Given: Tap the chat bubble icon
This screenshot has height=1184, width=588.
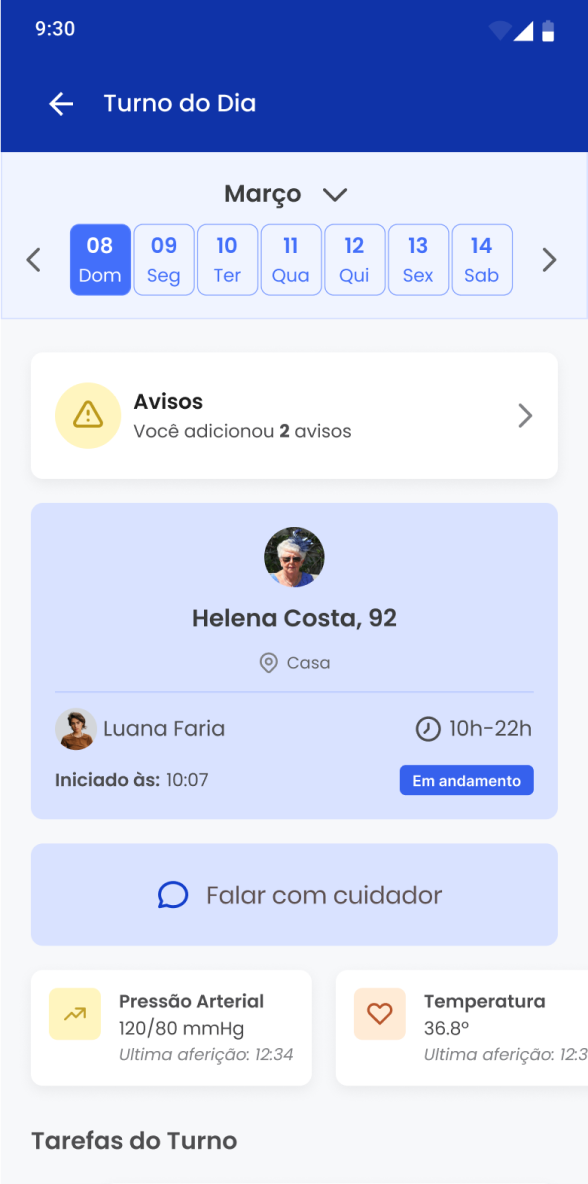Looking at the screenshot, I should tap(173, 895).
